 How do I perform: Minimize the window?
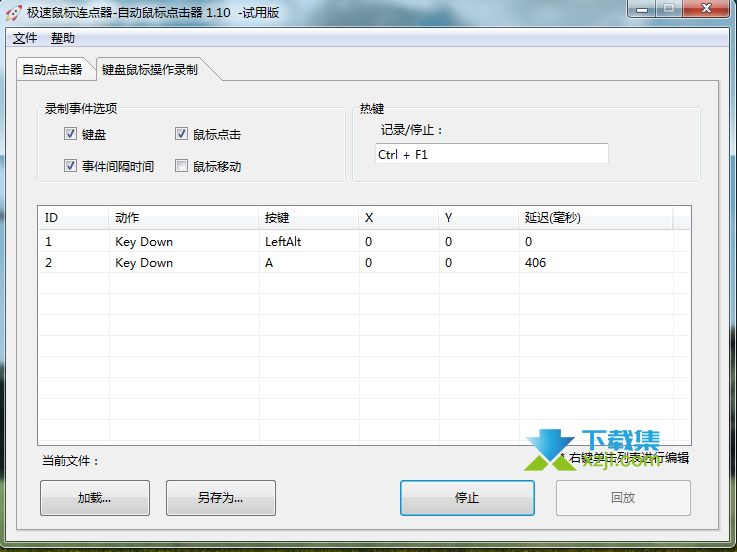tap(642, 9)
